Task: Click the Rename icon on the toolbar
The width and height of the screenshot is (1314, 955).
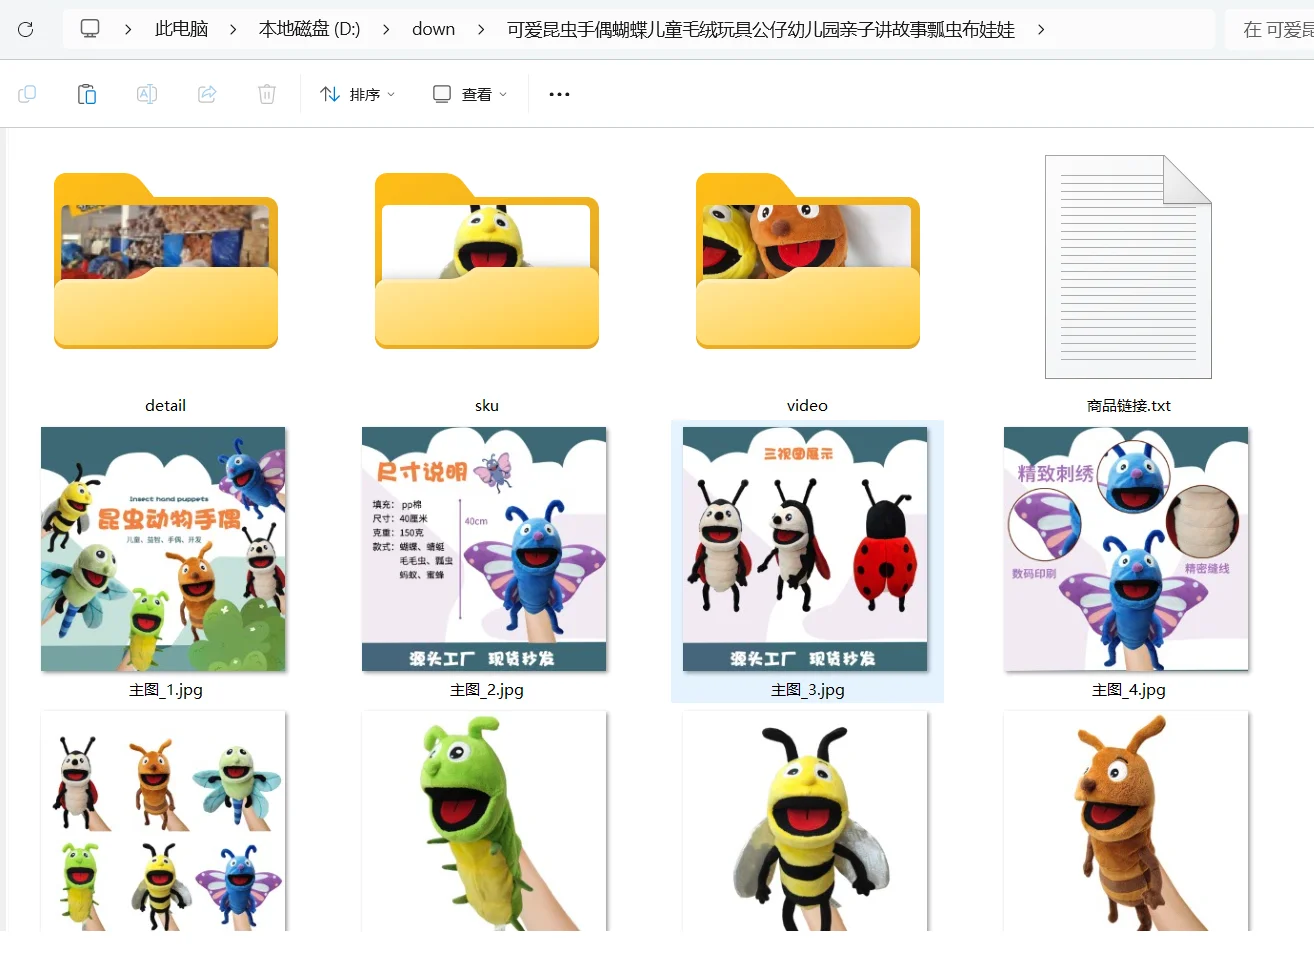Action: pyautogui.click(x=147, y=93)
